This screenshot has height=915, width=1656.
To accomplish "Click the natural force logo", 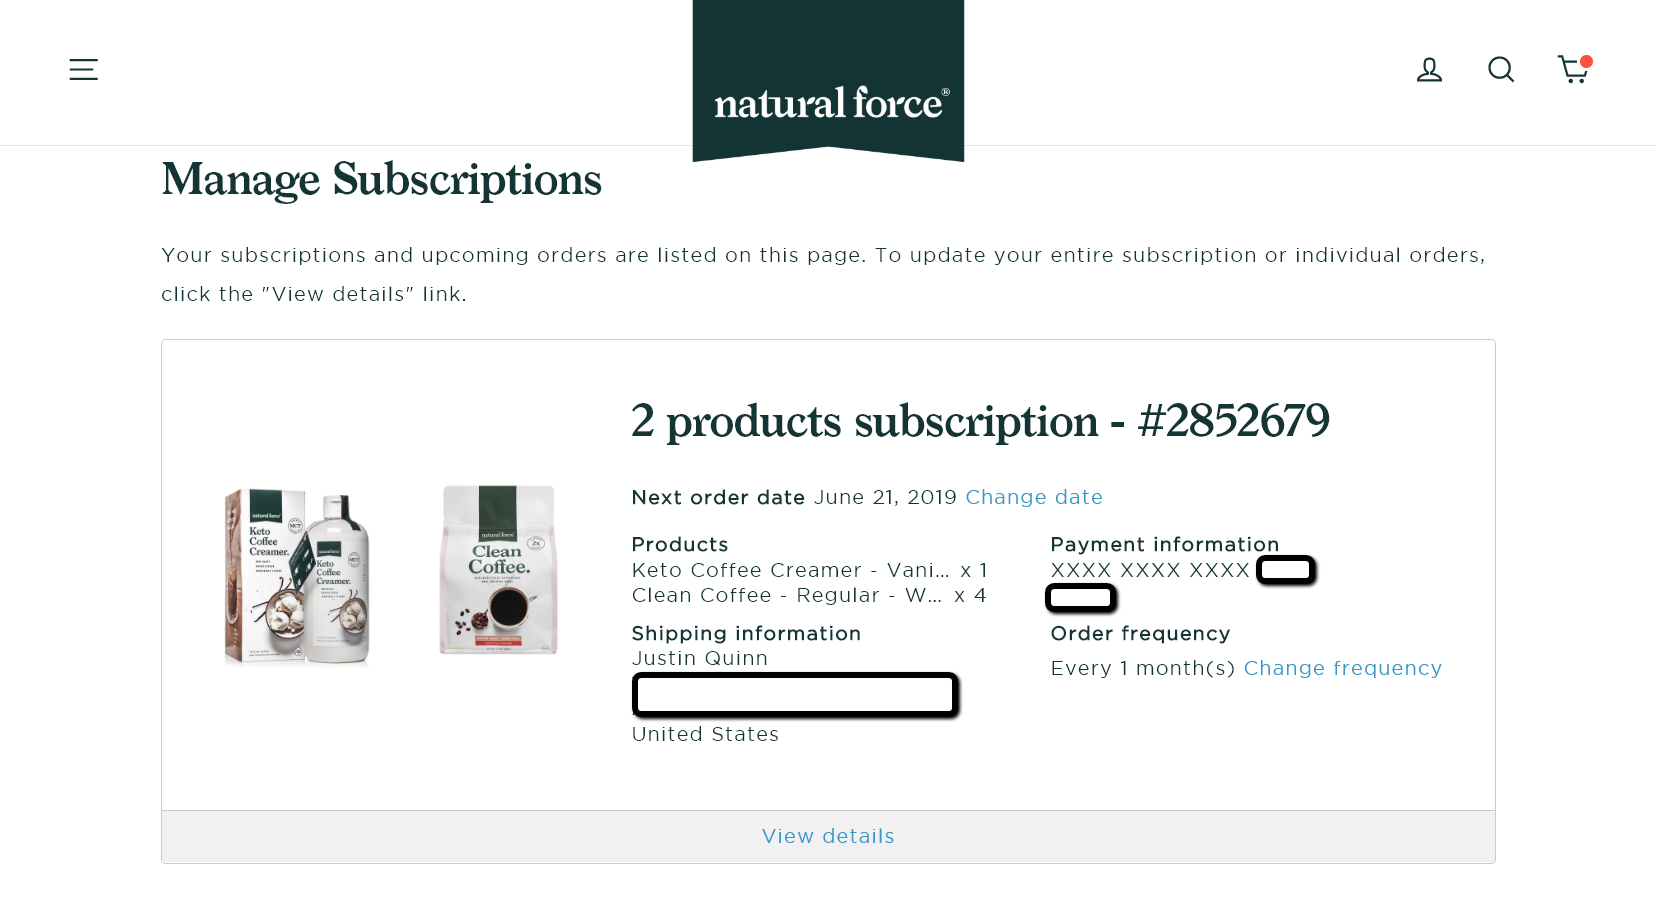I will pyautogui.click(x=828, y=81).
